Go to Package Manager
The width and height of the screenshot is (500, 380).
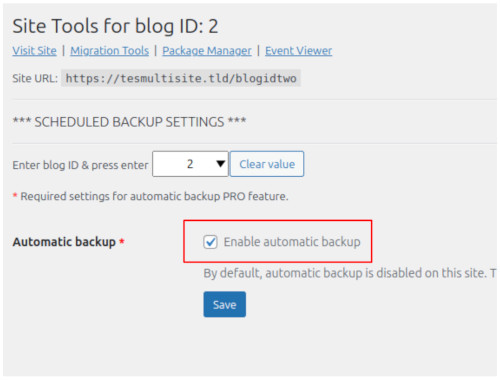[207, 51]
